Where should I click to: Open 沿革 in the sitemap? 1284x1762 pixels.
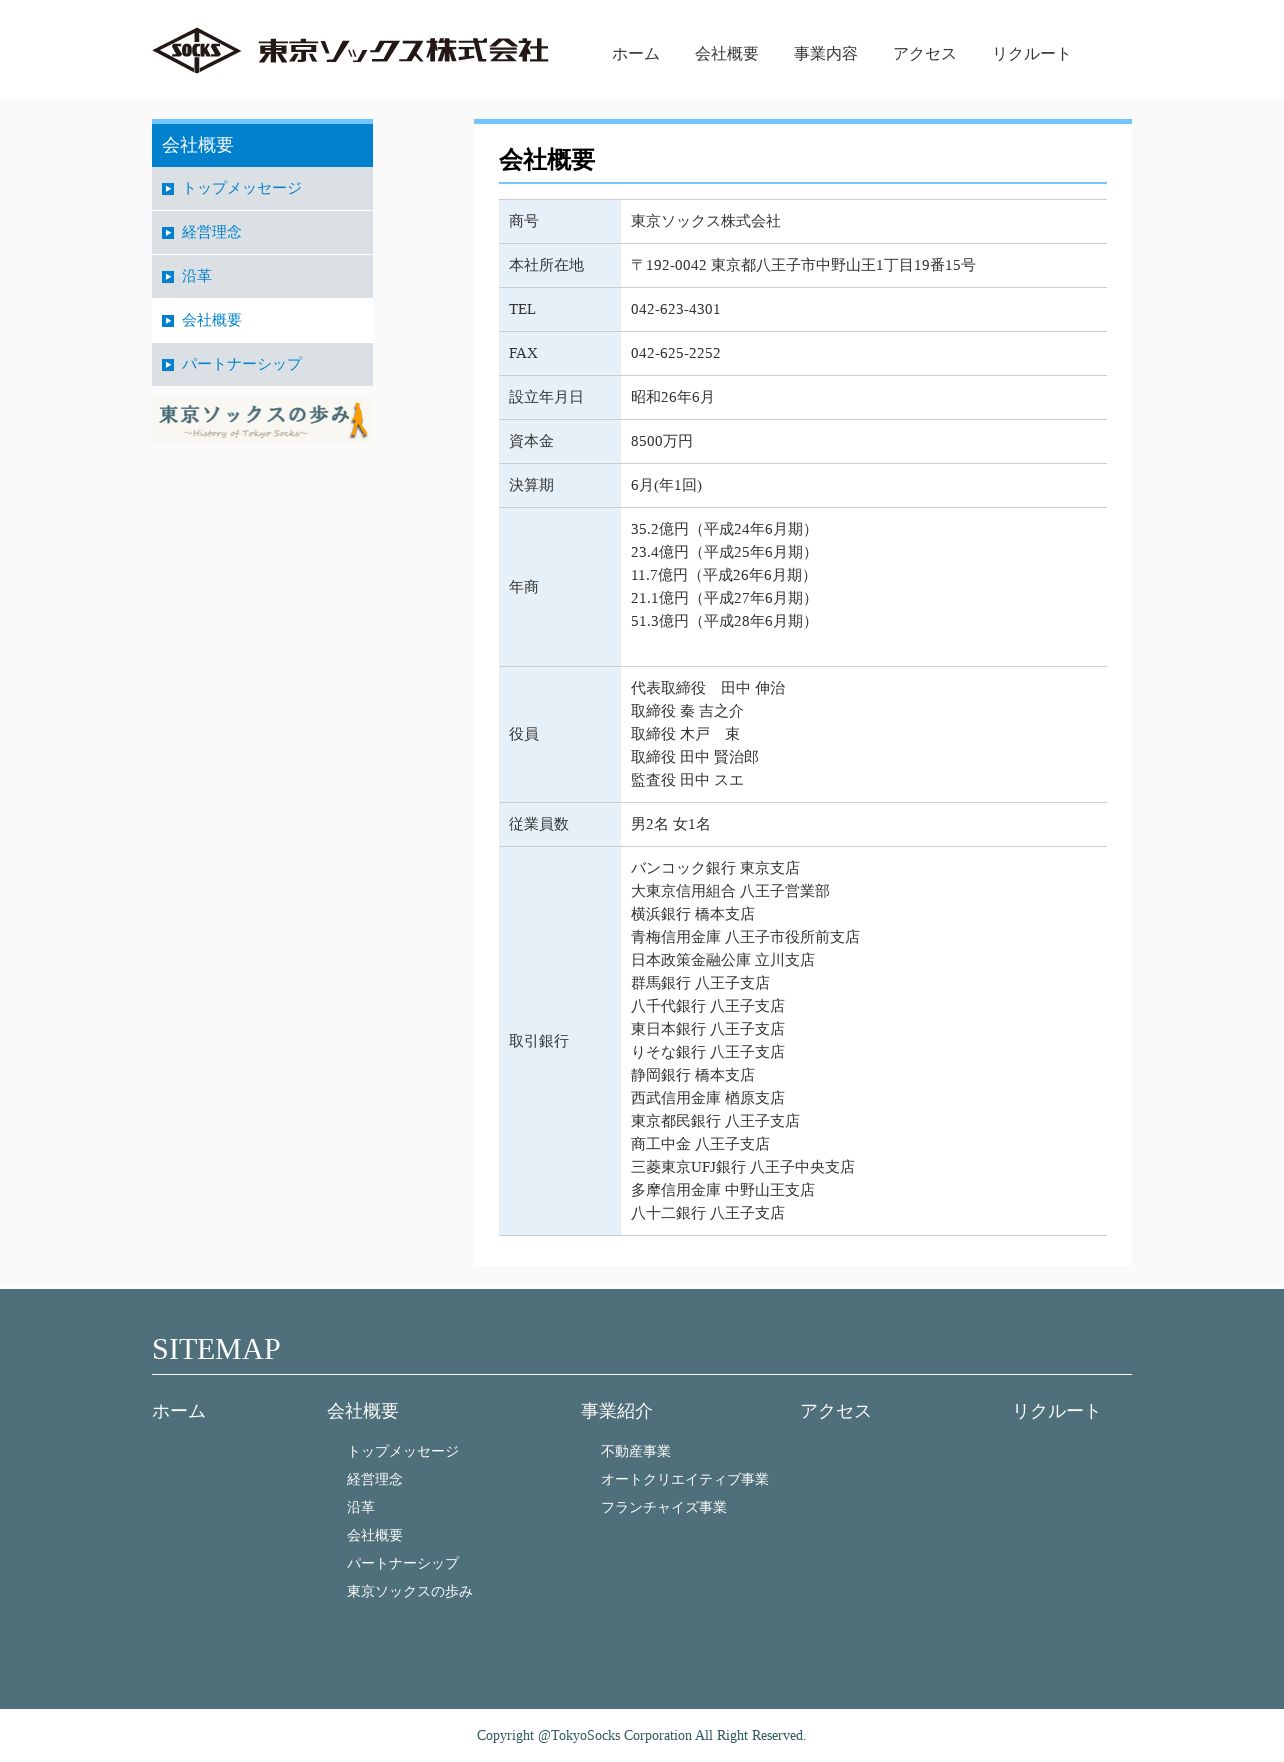point(361,1507)
